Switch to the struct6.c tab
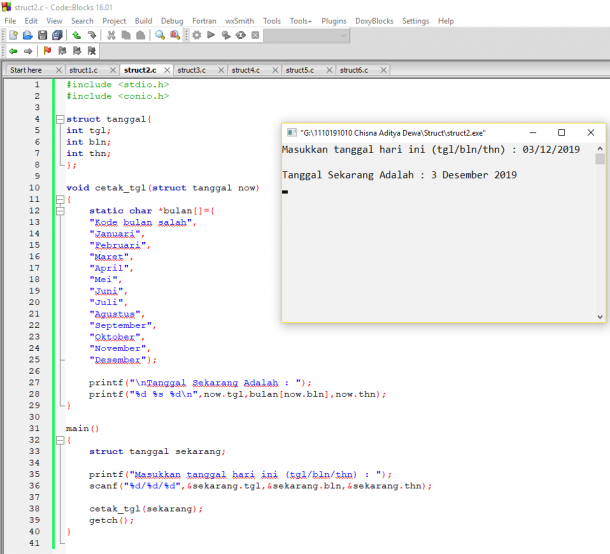Viewport: 610px width, 554px height. coord(354,70)
